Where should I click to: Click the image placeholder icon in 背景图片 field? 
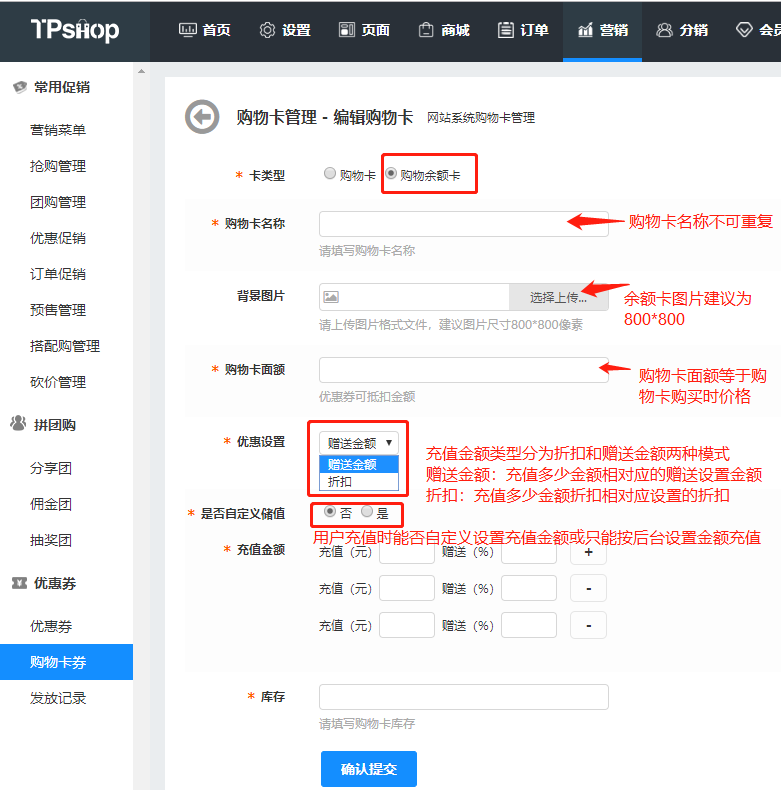click(x=331, y=297)
